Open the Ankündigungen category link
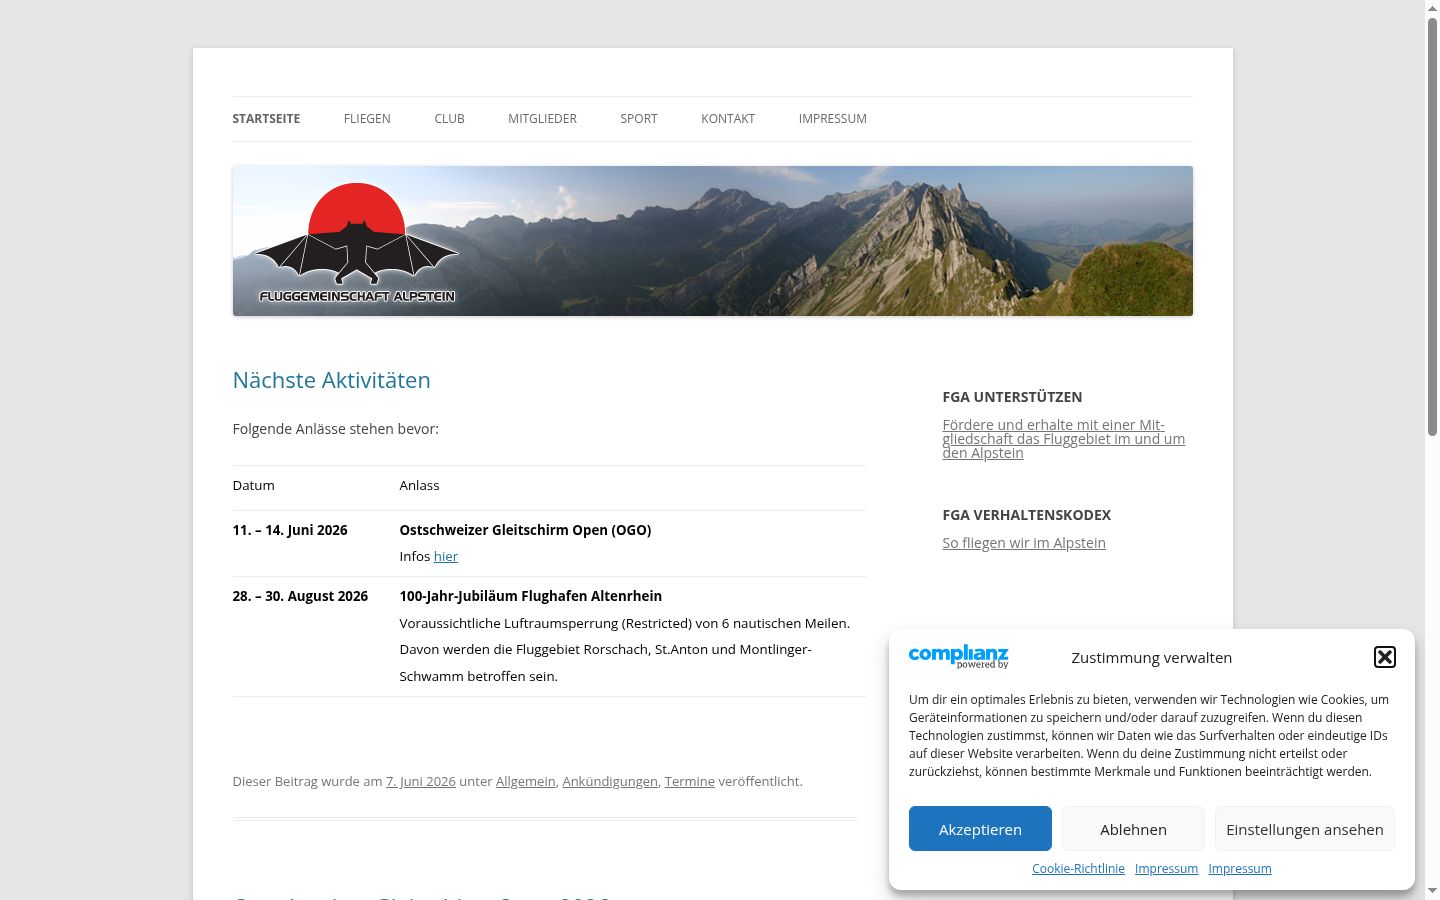The image size is (1440, 900). click(610, 782)
